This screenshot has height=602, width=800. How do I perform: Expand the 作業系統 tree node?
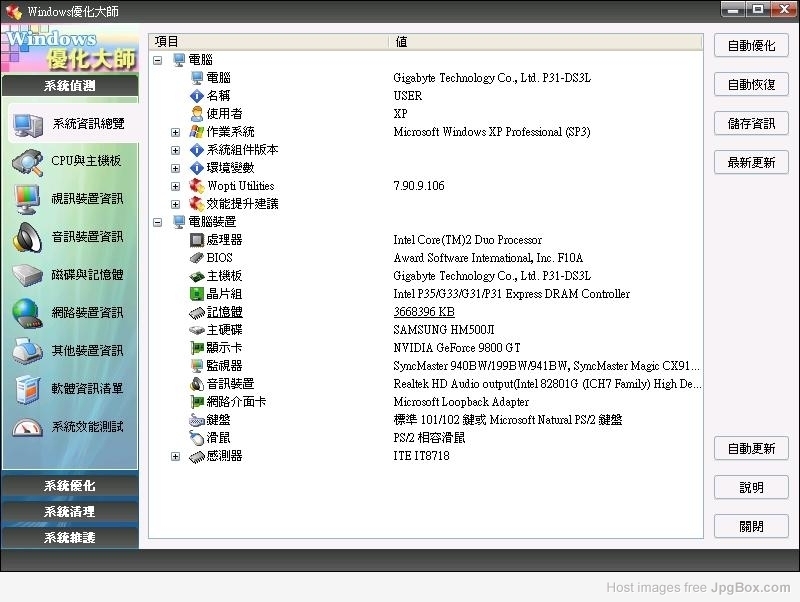coord(176,132)
